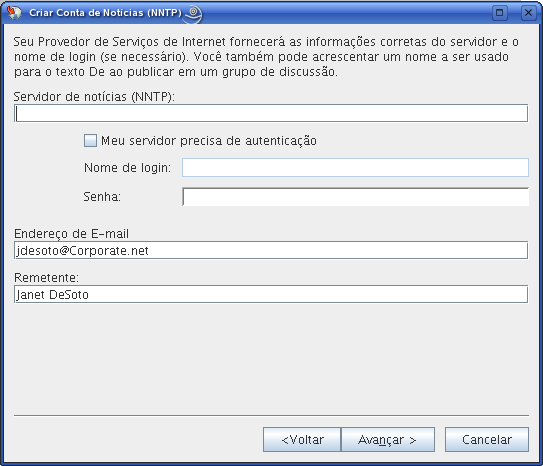Go back with the <Voltar button
Image resolution: width=543 pixels, height=466 pixels.
[x=302, y=440]
